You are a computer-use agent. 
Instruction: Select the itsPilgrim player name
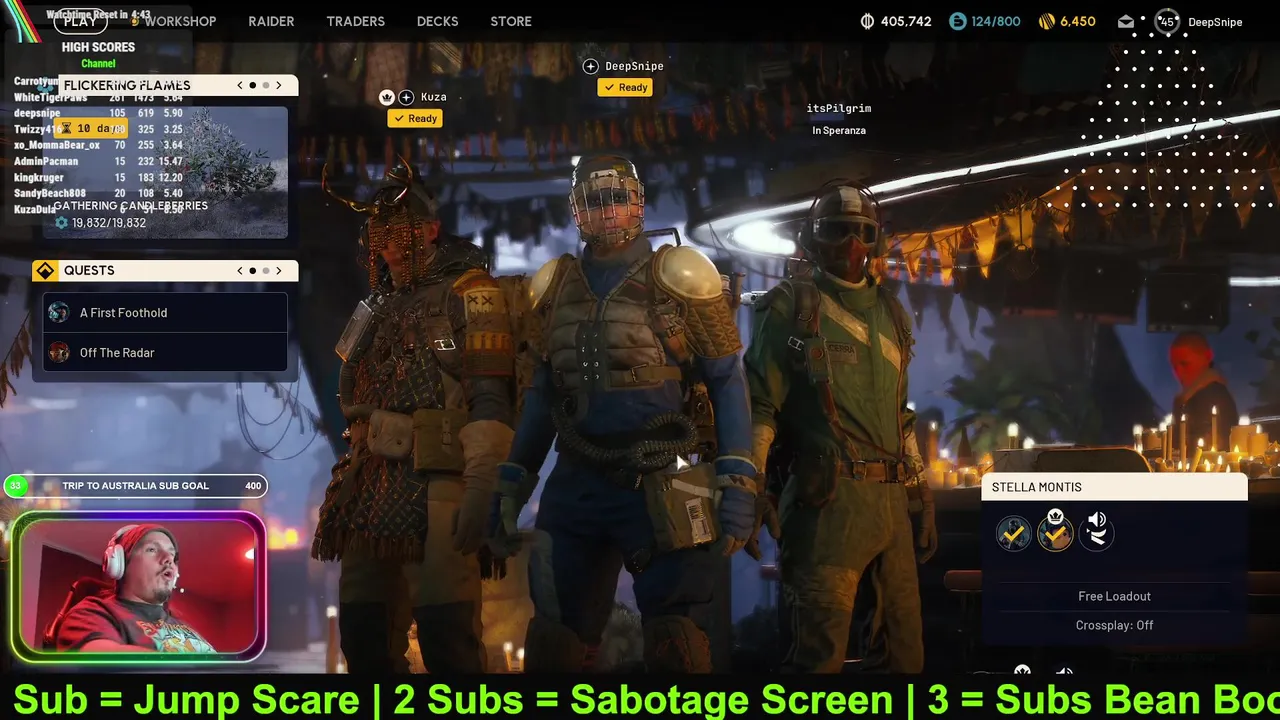[839, 108]
